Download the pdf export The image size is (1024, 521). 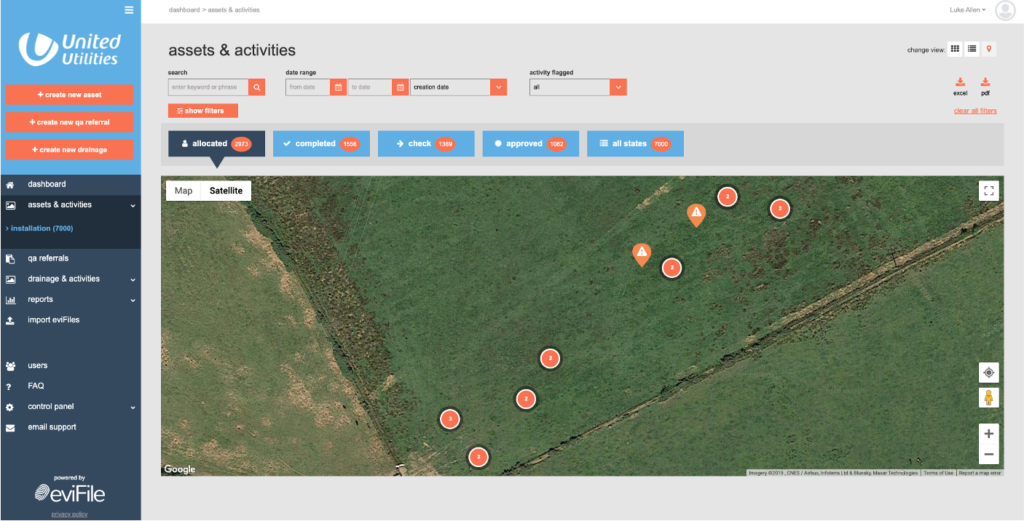(985, 87)
